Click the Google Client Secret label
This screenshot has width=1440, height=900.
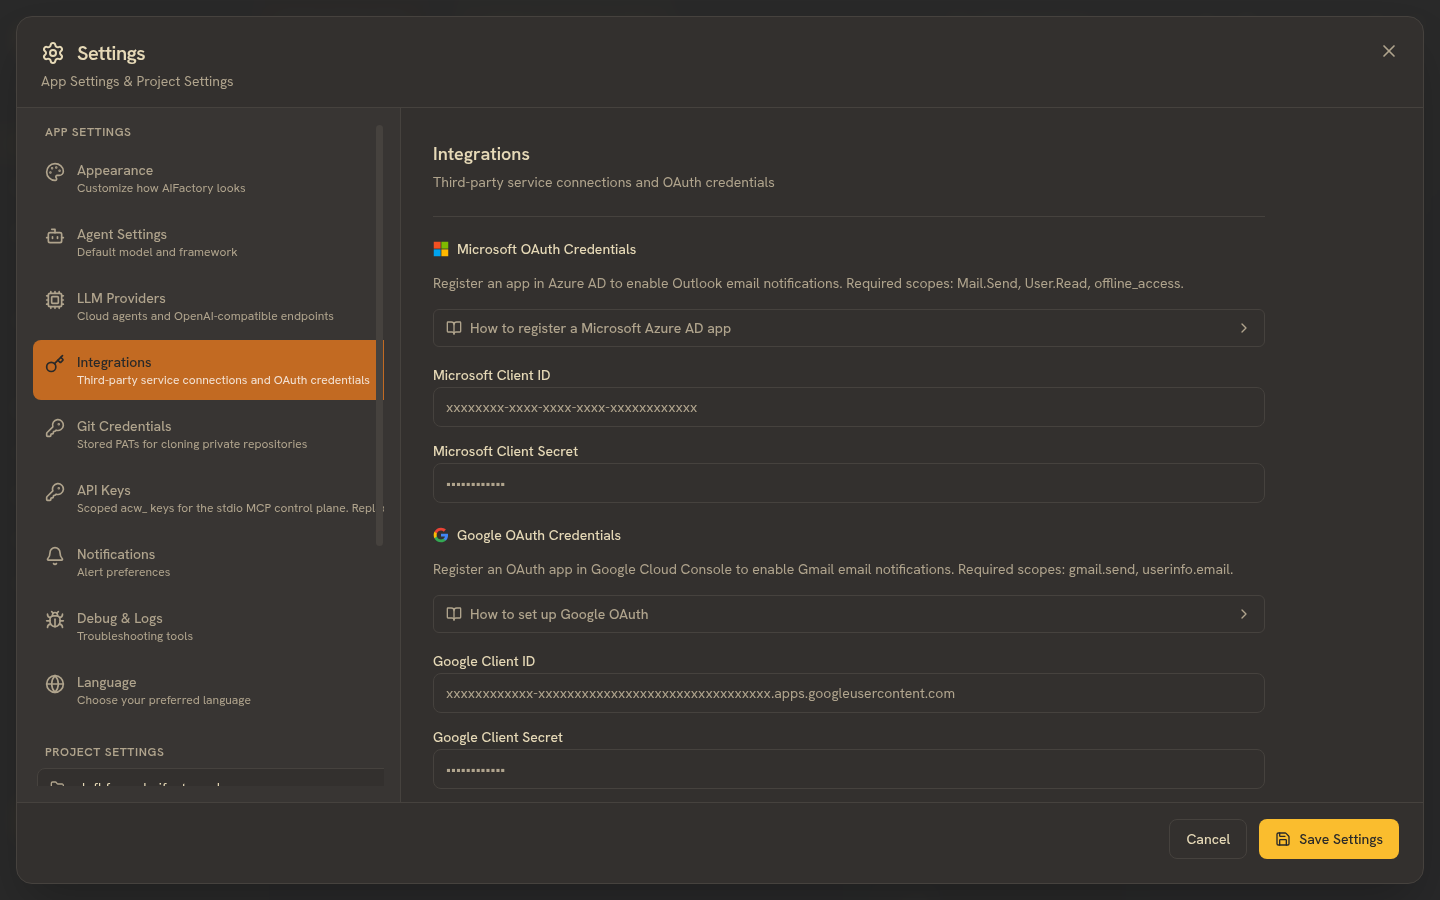coord(498,737)
